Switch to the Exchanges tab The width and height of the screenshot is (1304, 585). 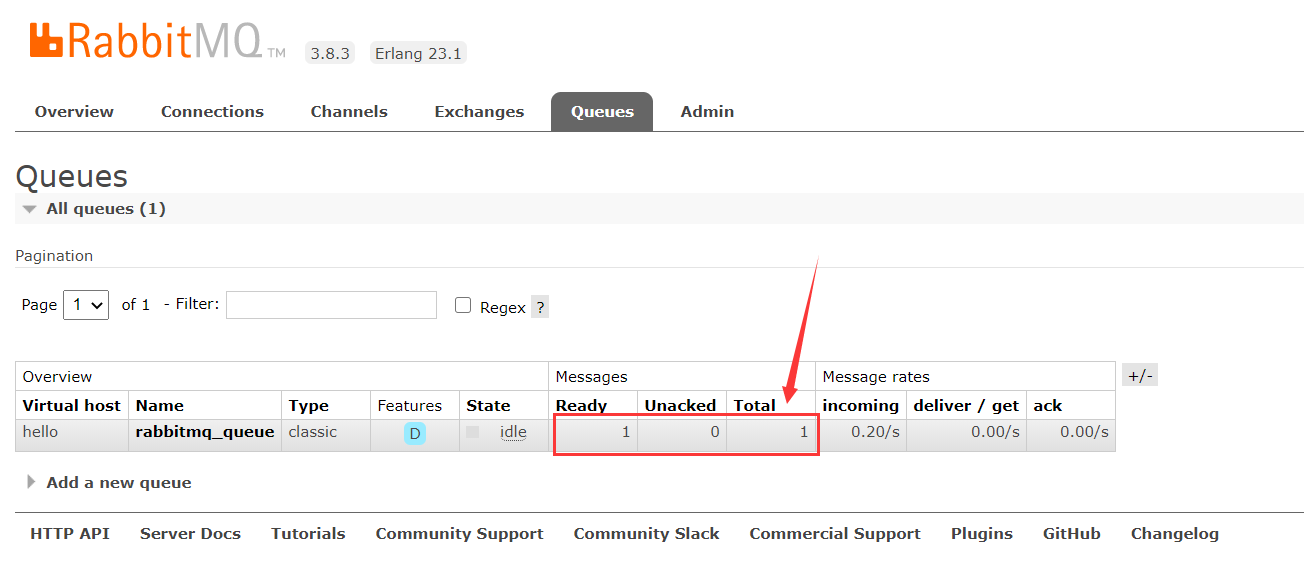click(x=479, y=112)
